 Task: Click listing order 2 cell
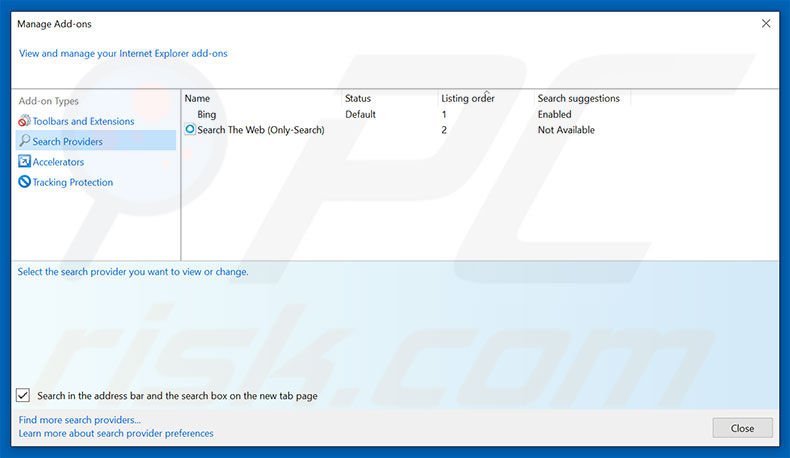[444, 130]
